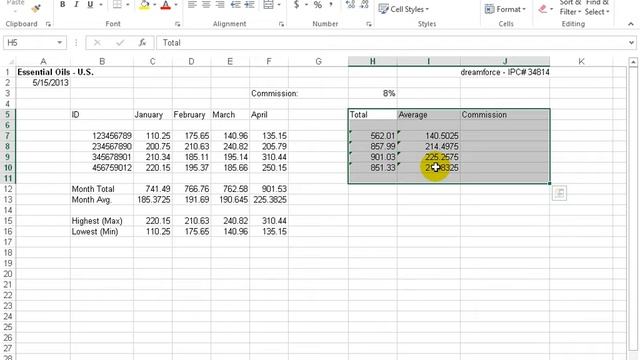The width and height of the screenshot is (640, 360).
Task: Open the Merge & Center dropdown arrow
Action: coord(279,5)
